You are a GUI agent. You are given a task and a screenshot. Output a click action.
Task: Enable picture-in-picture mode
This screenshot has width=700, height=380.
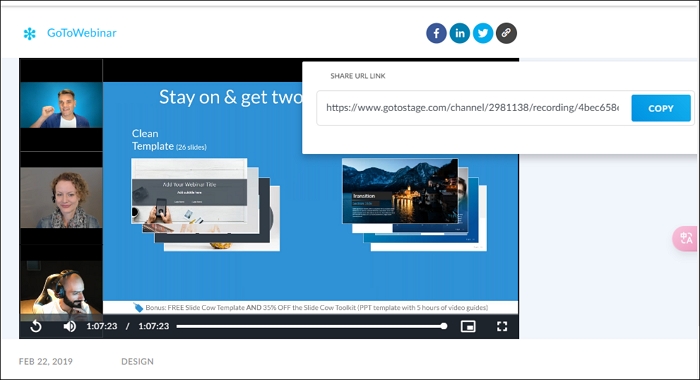point(468,326)
